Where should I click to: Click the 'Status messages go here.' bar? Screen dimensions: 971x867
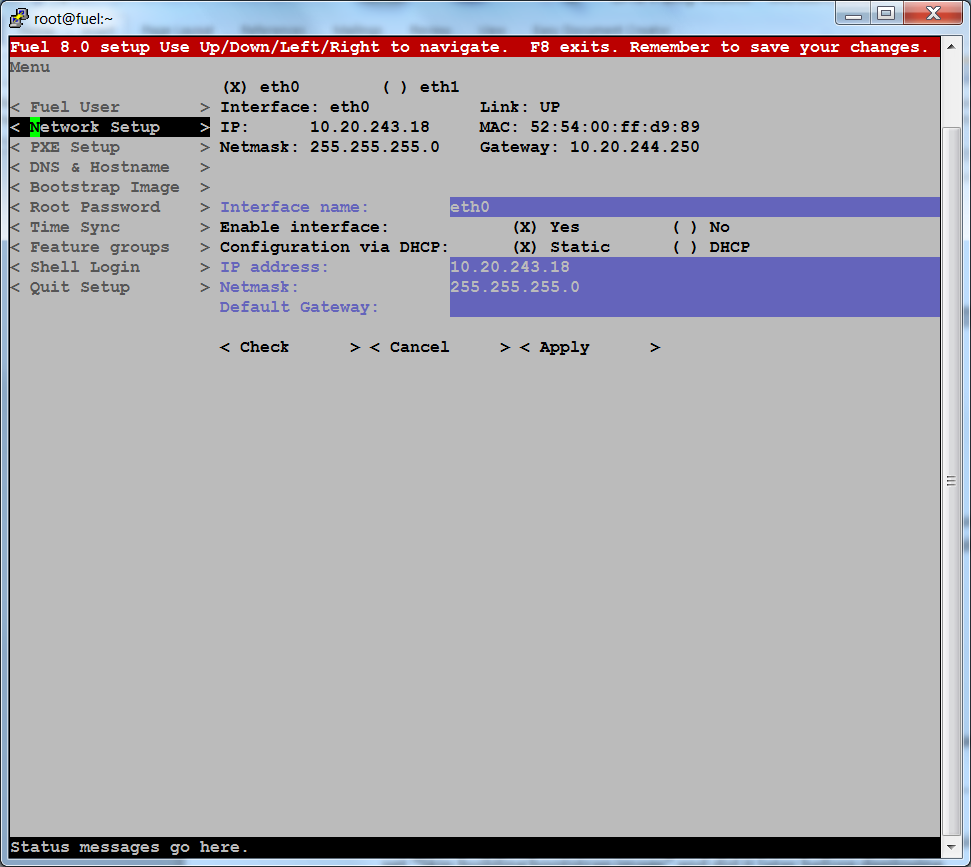pos(475,847)
